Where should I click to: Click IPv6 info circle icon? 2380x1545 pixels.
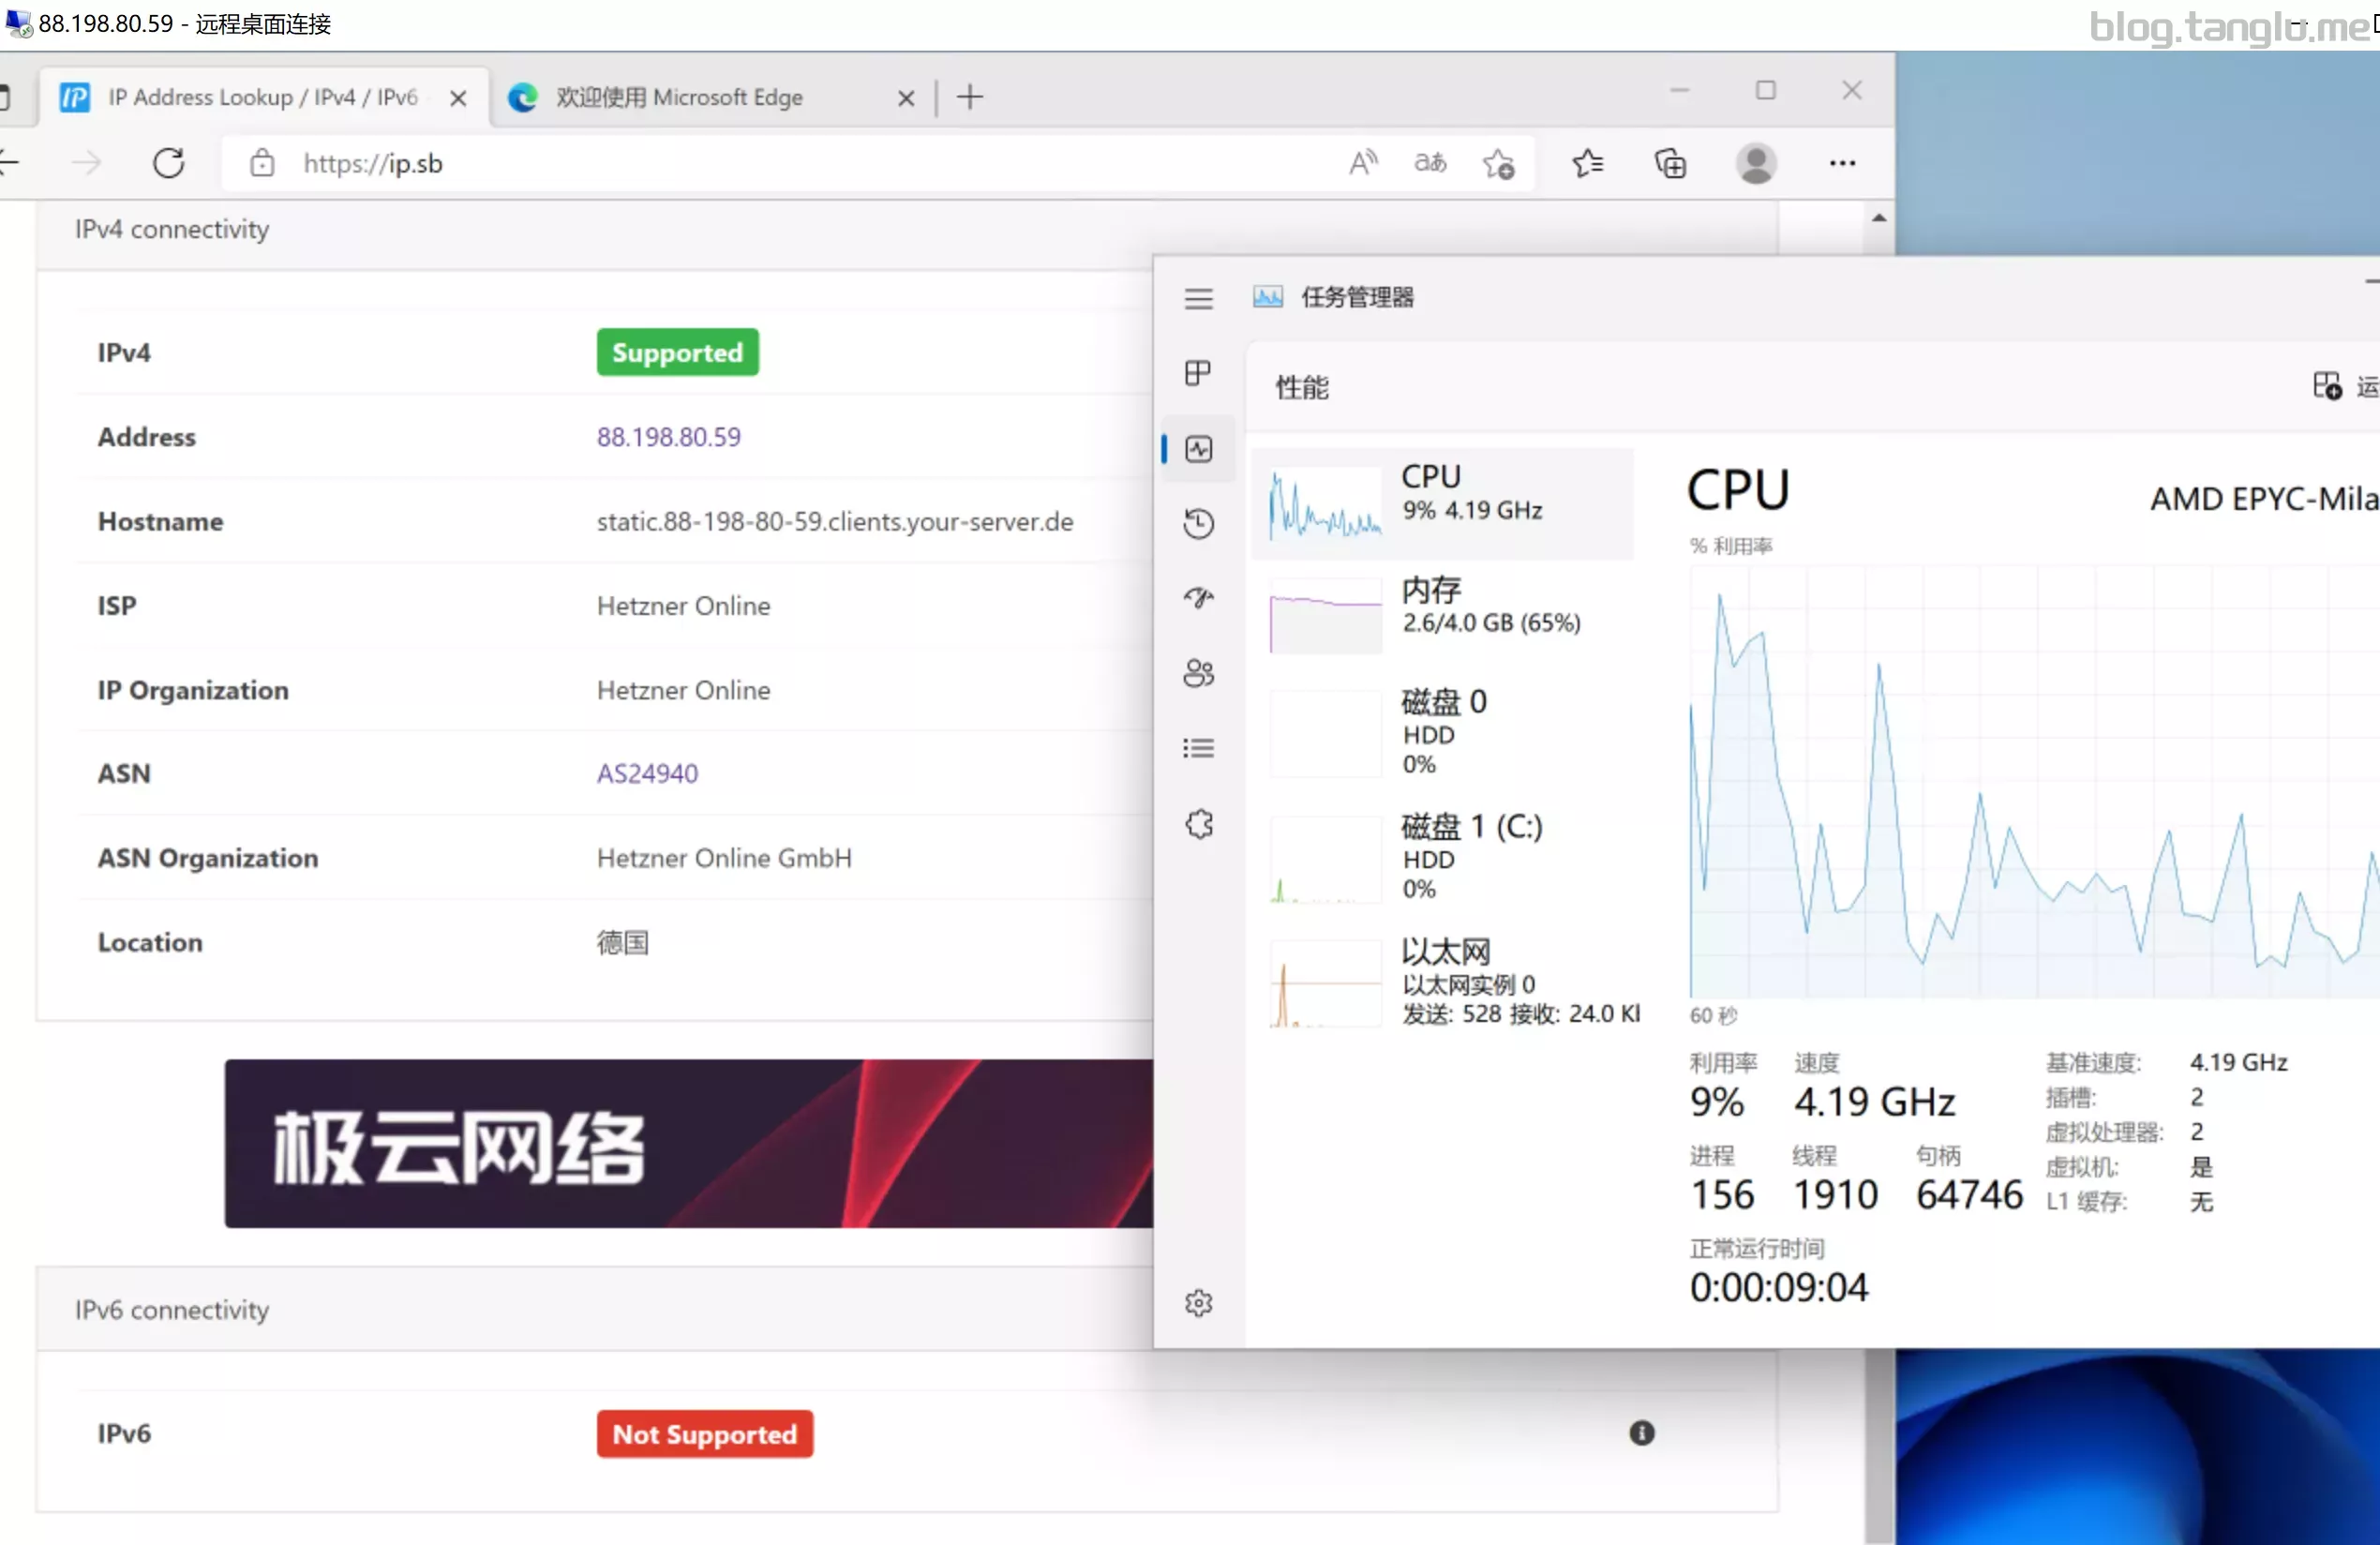[x=1642, y=1433]
